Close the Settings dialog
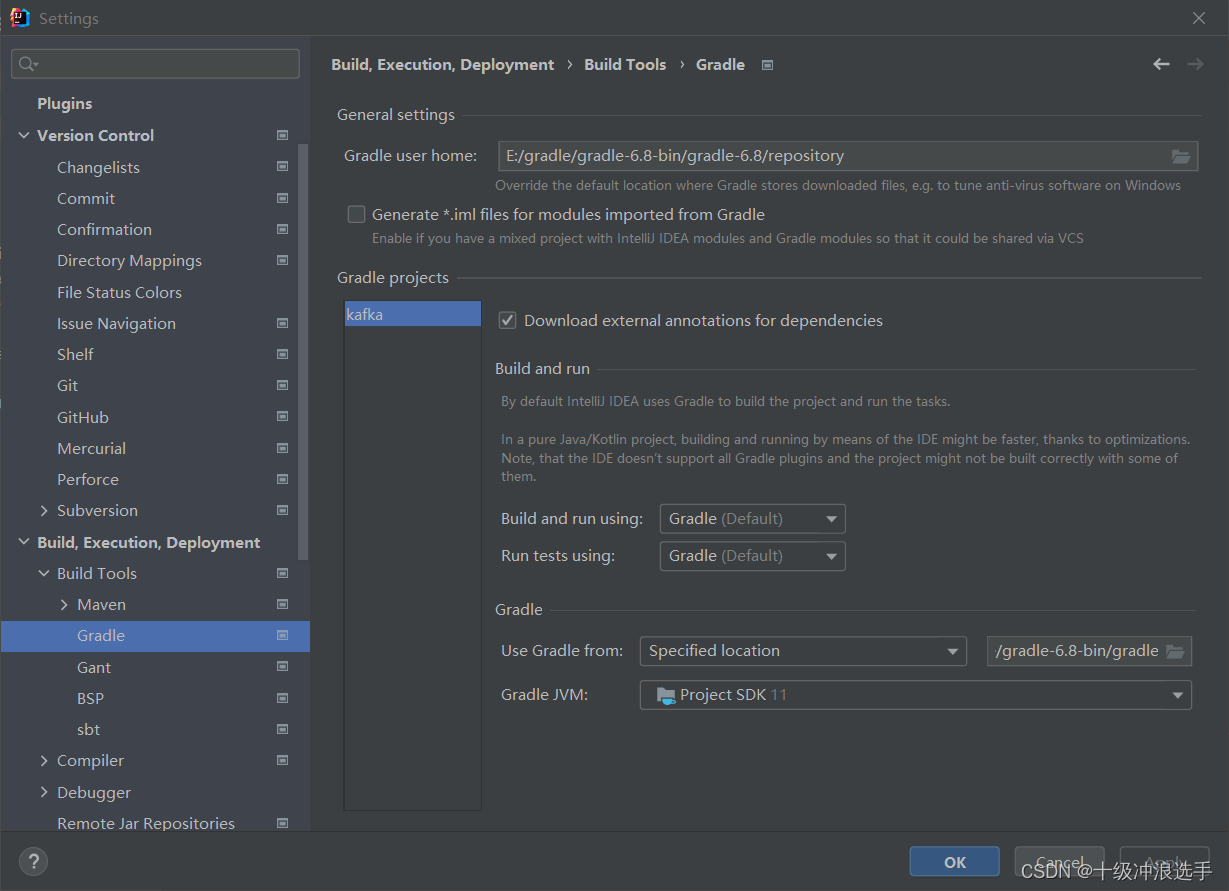 [x=1199, y=18]
